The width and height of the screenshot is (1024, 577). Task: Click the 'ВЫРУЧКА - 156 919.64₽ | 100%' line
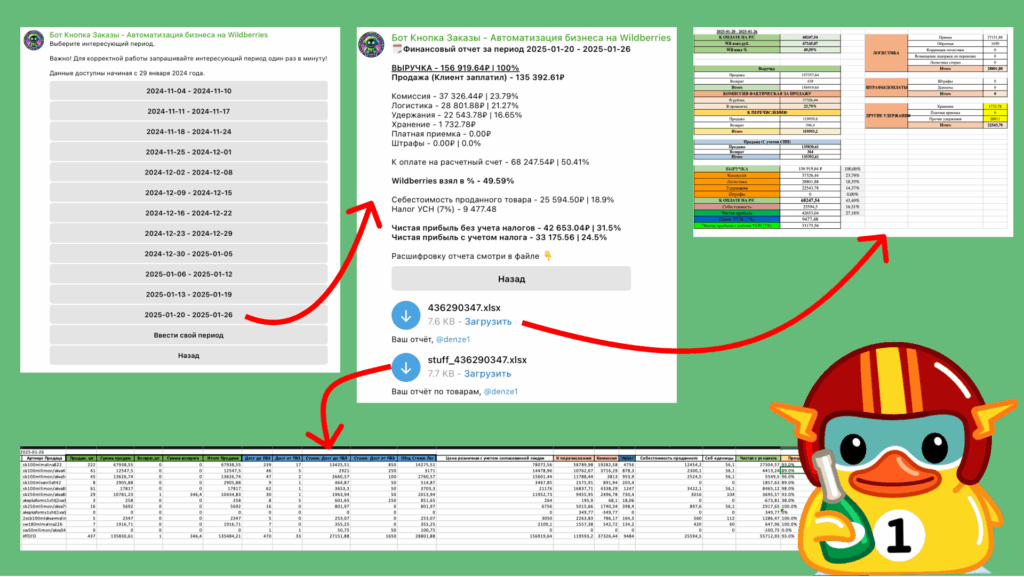(455, 68)
